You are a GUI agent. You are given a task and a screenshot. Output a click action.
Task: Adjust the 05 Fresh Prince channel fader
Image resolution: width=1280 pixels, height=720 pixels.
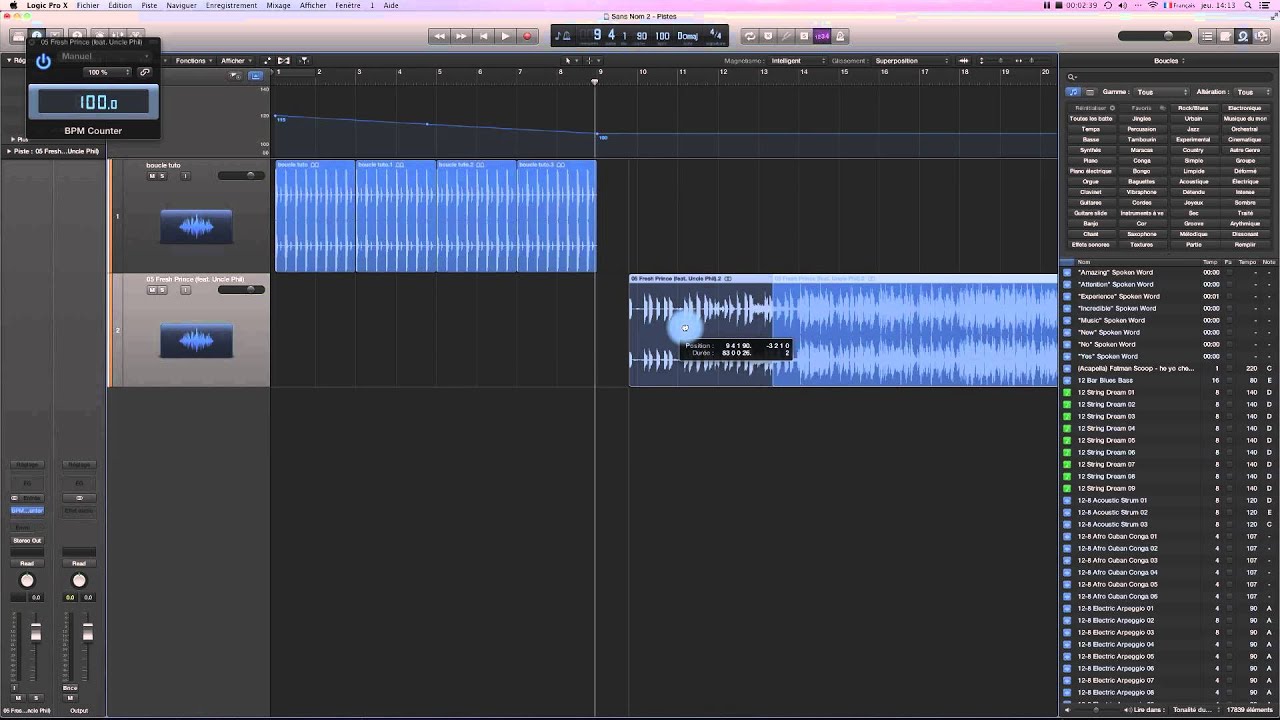[36, 632]
